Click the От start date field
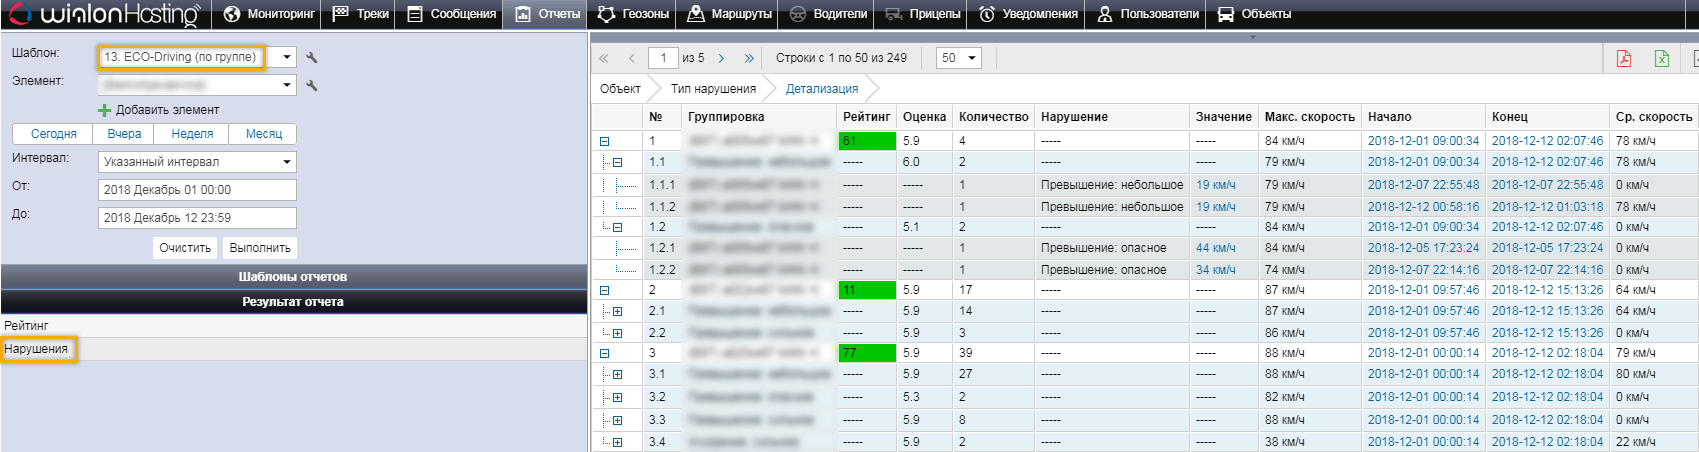Image resolution: width=1699 pixels, height=452 pixels. [x=197, y=190]
